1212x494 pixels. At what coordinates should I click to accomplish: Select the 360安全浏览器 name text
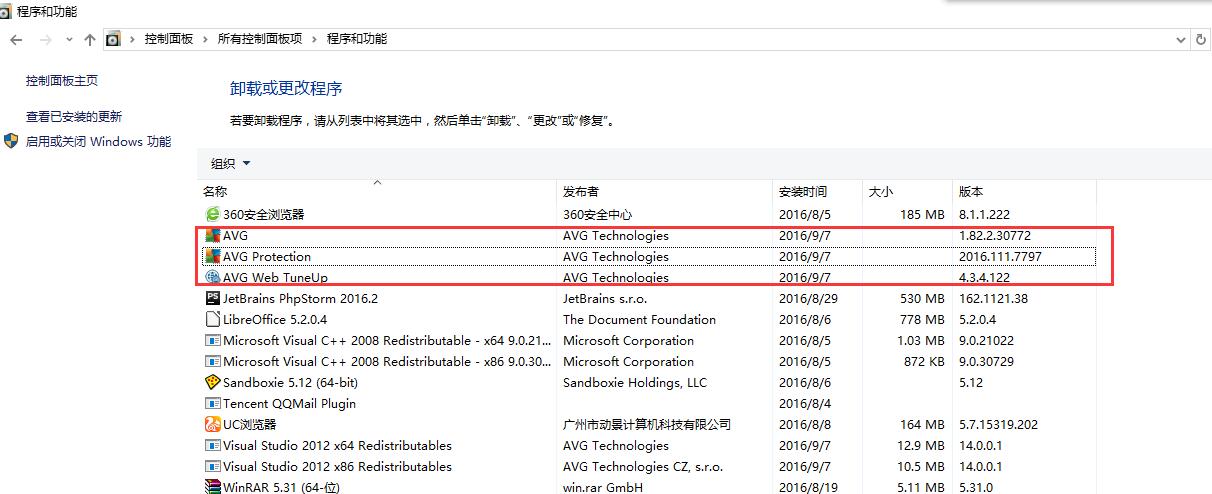coord(263,214)
